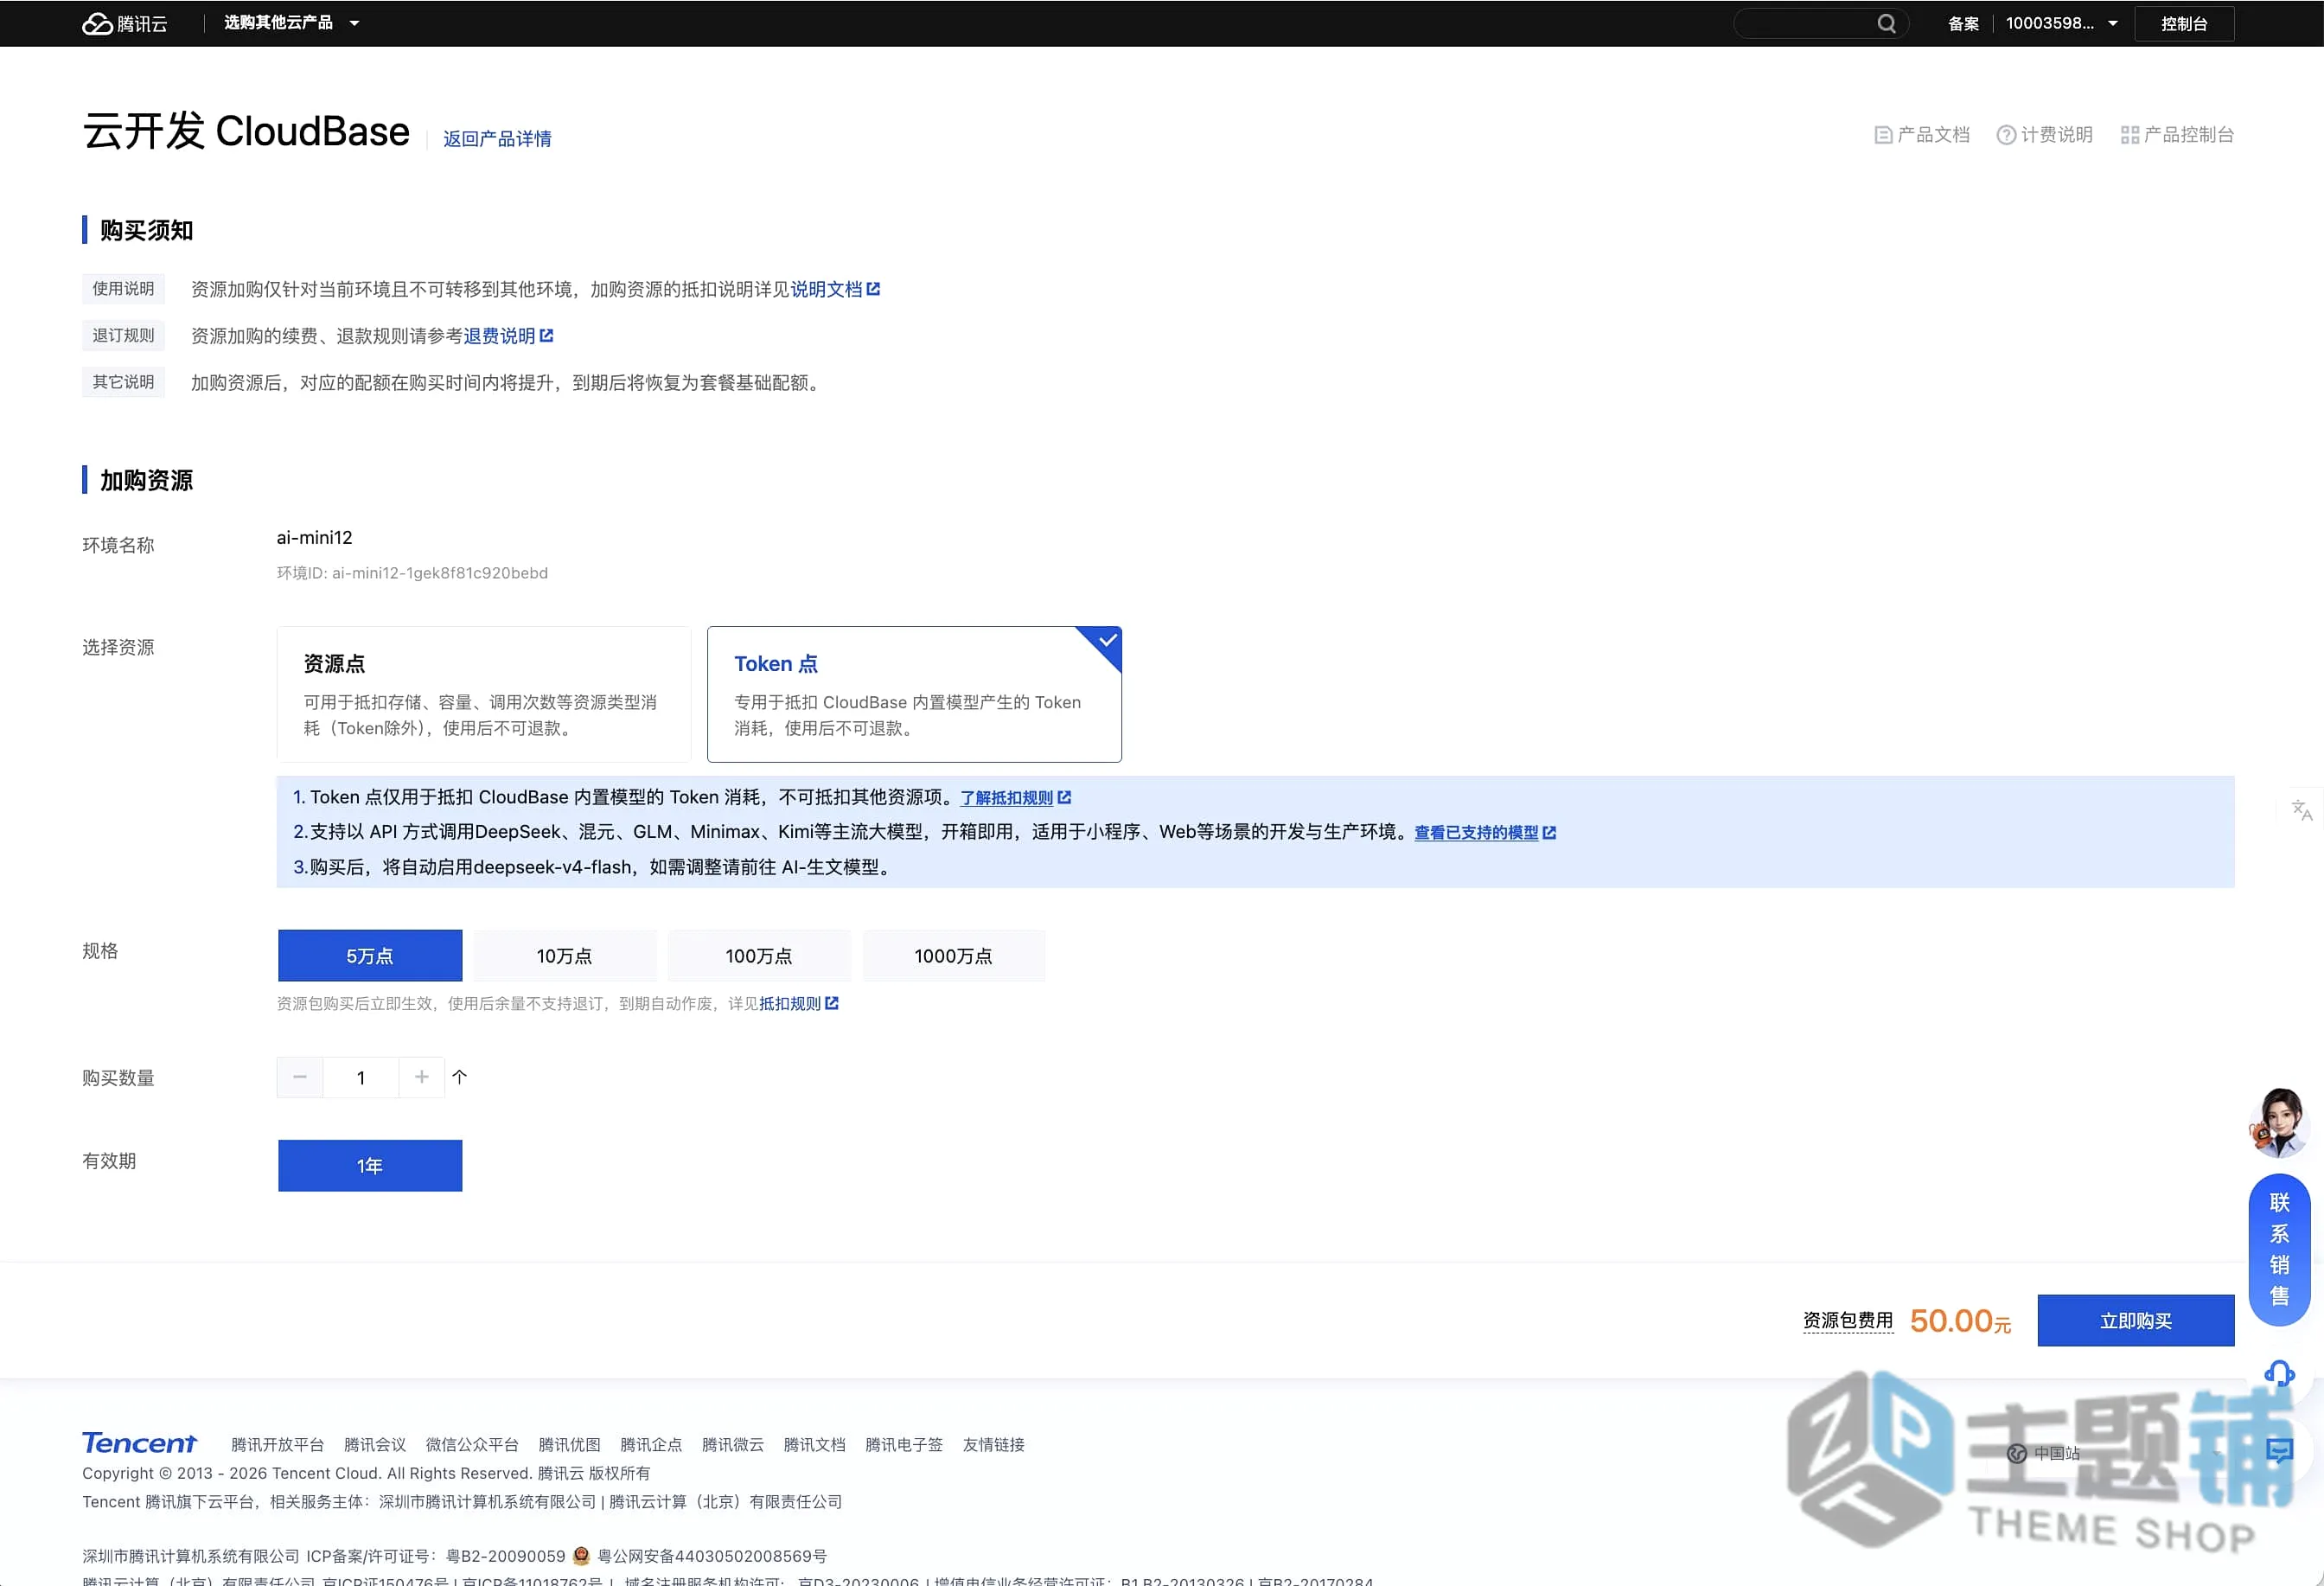The height and width of the screenshot is (1586, 2324).
Task: Click the translate icon on right edge
Action: [2302, 809]
